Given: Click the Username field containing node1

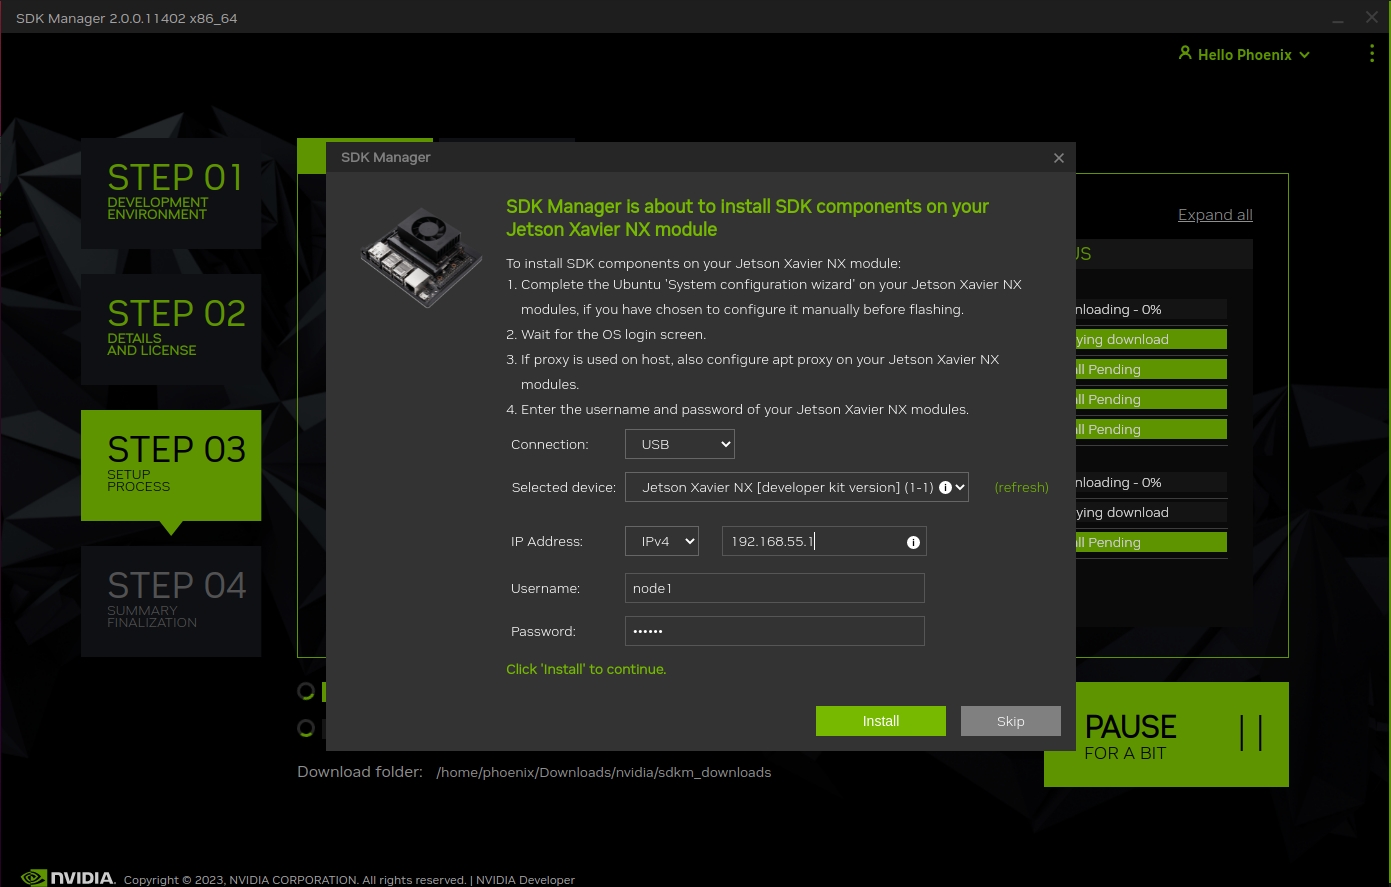Looking at the screenshot, I should [x=774, y=588].
